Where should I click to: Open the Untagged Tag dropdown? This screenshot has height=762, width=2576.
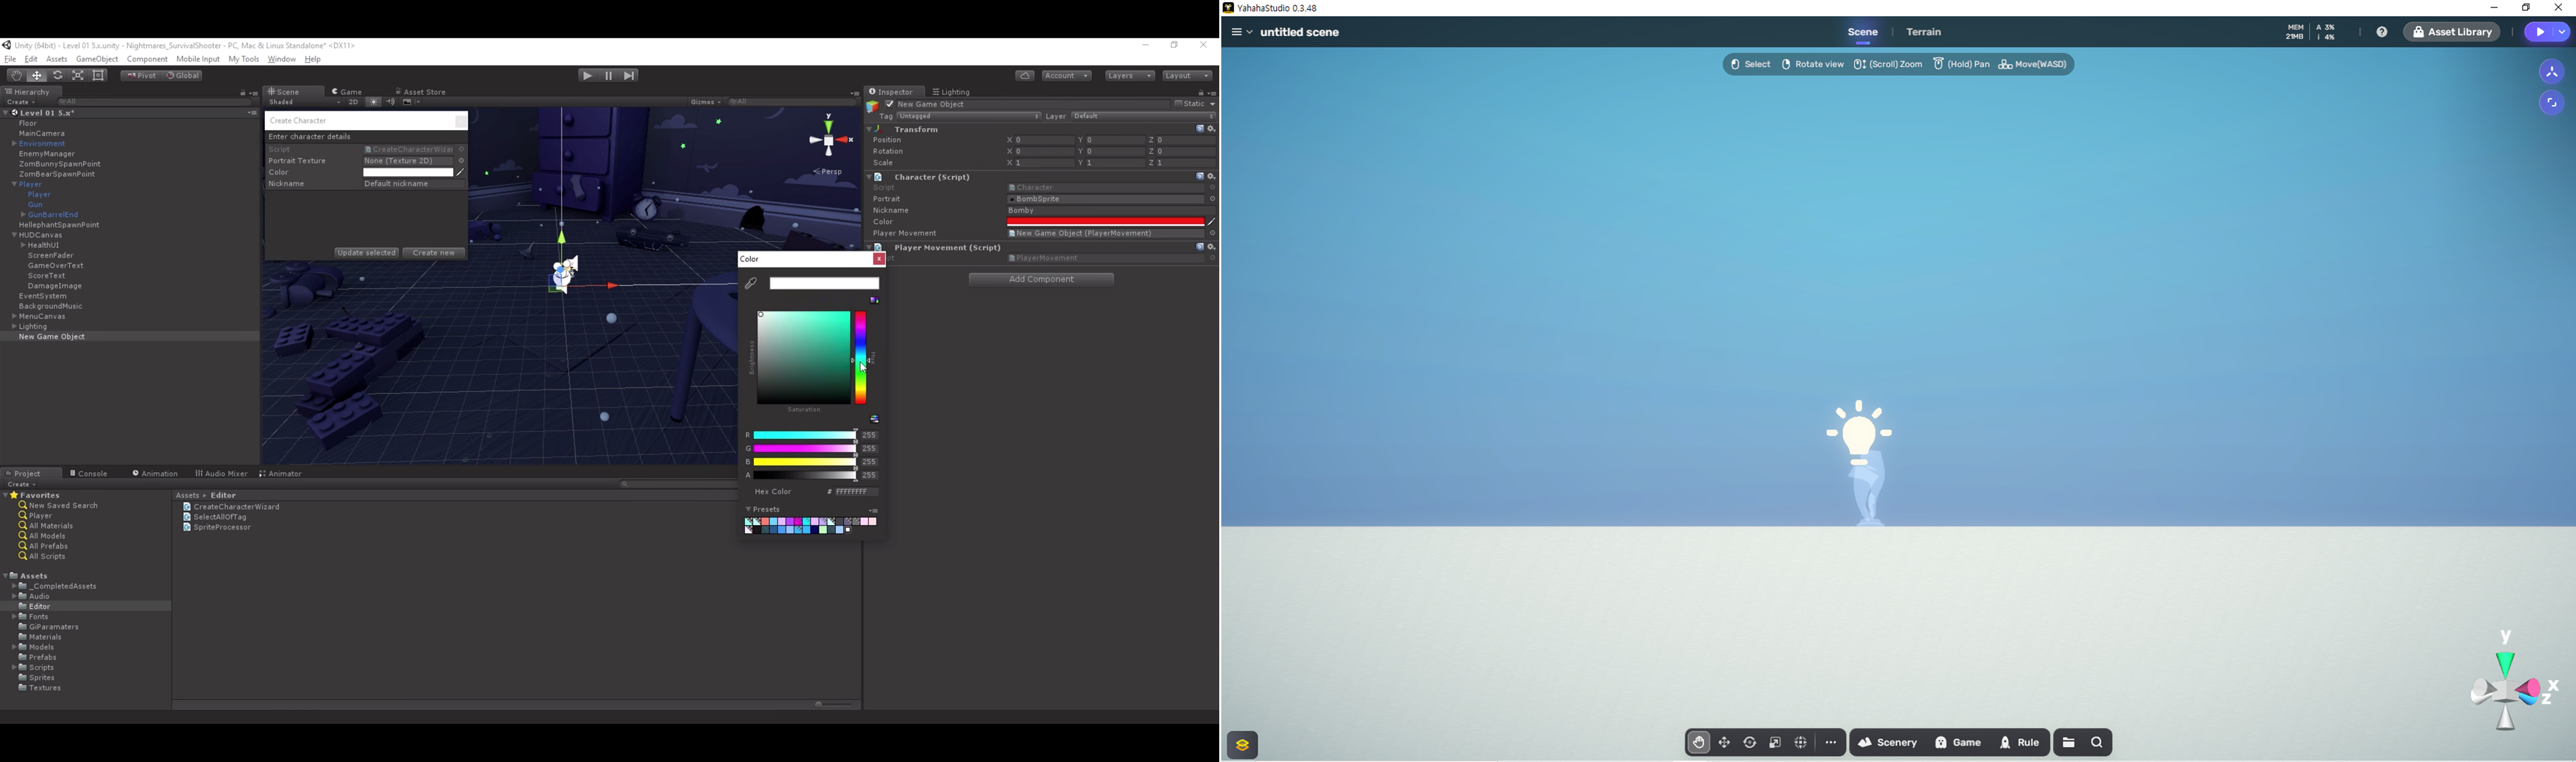point(968,117)
